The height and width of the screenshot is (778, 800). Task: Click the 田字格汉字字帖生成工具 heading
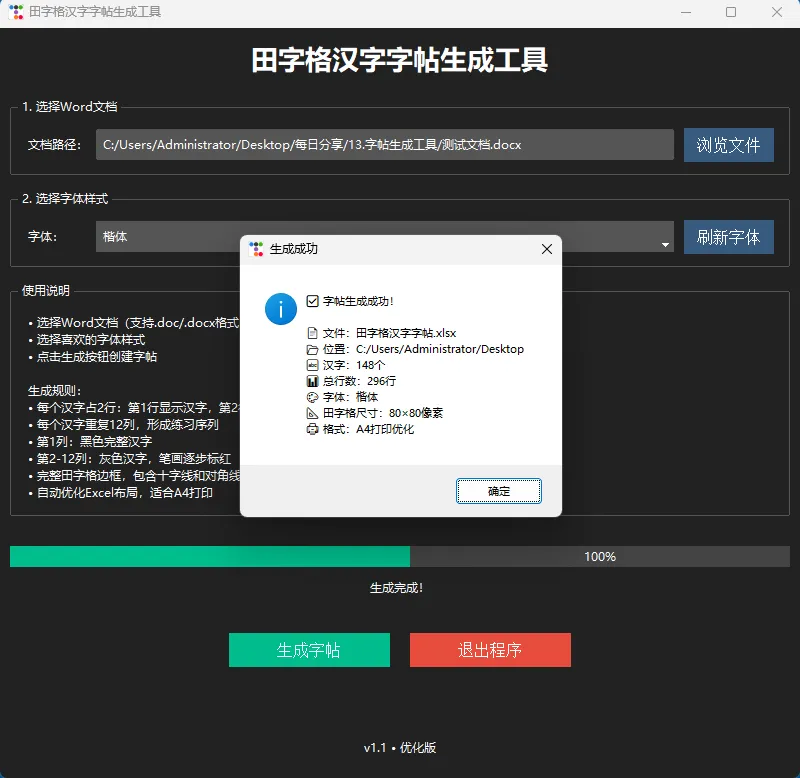(x=400, y=60)
